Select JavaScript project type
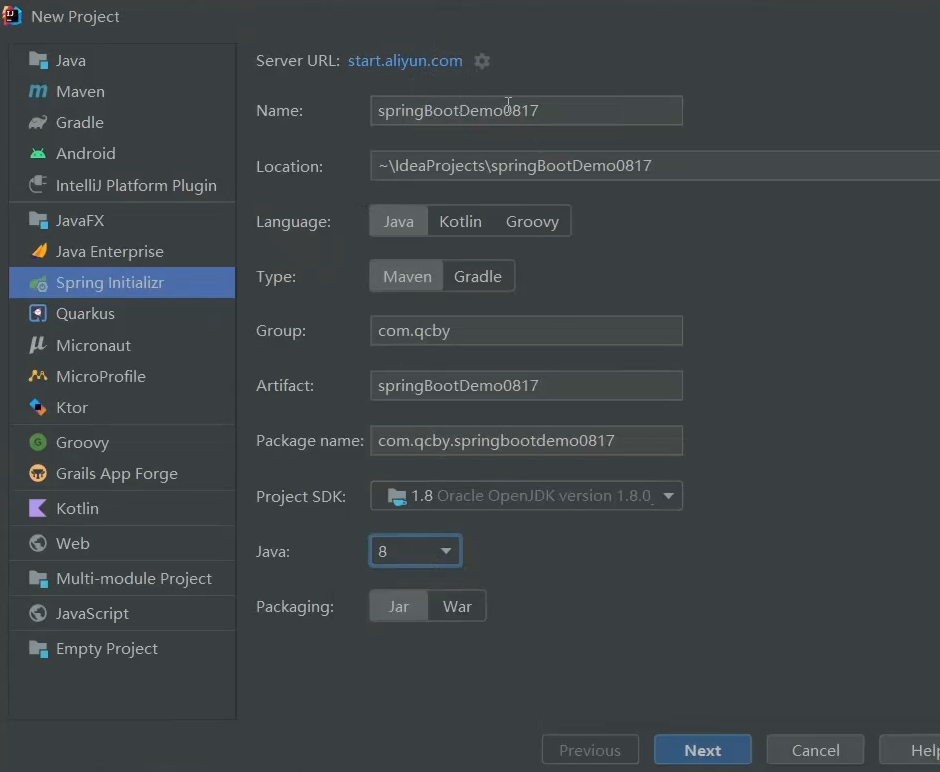 point(122,613)
